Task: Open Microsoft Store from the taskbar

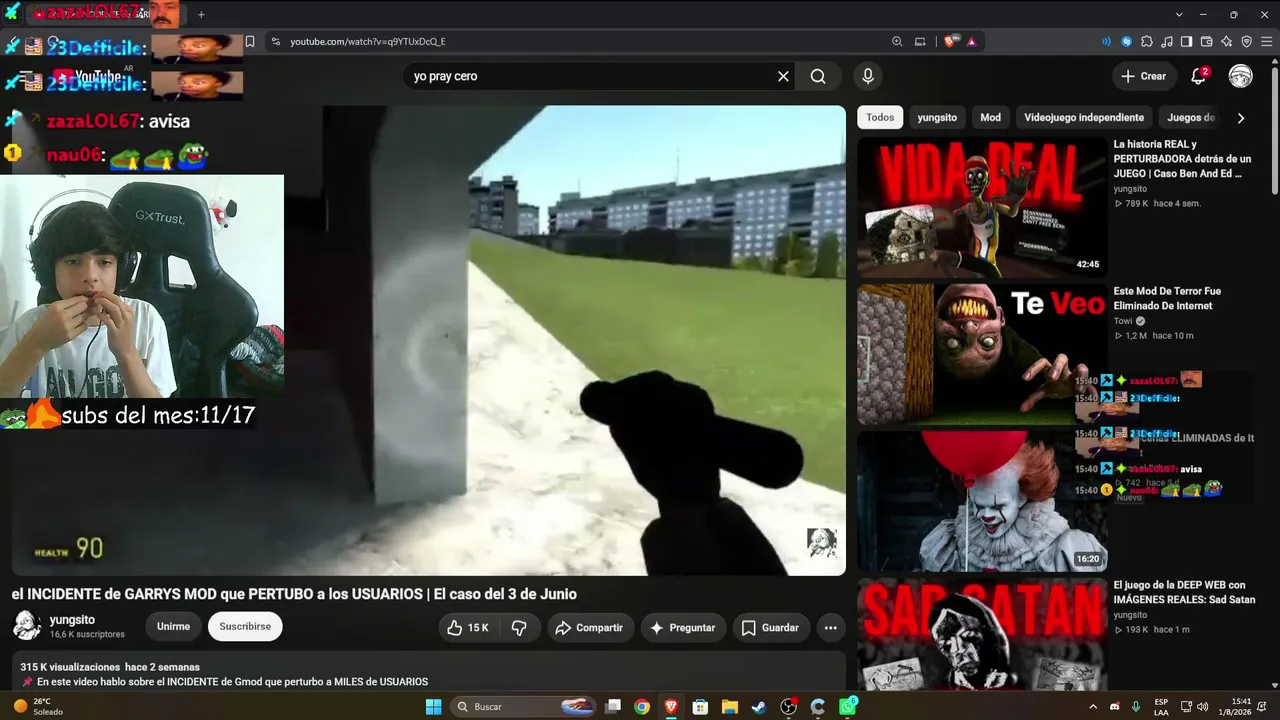Action: click(701, 707)
